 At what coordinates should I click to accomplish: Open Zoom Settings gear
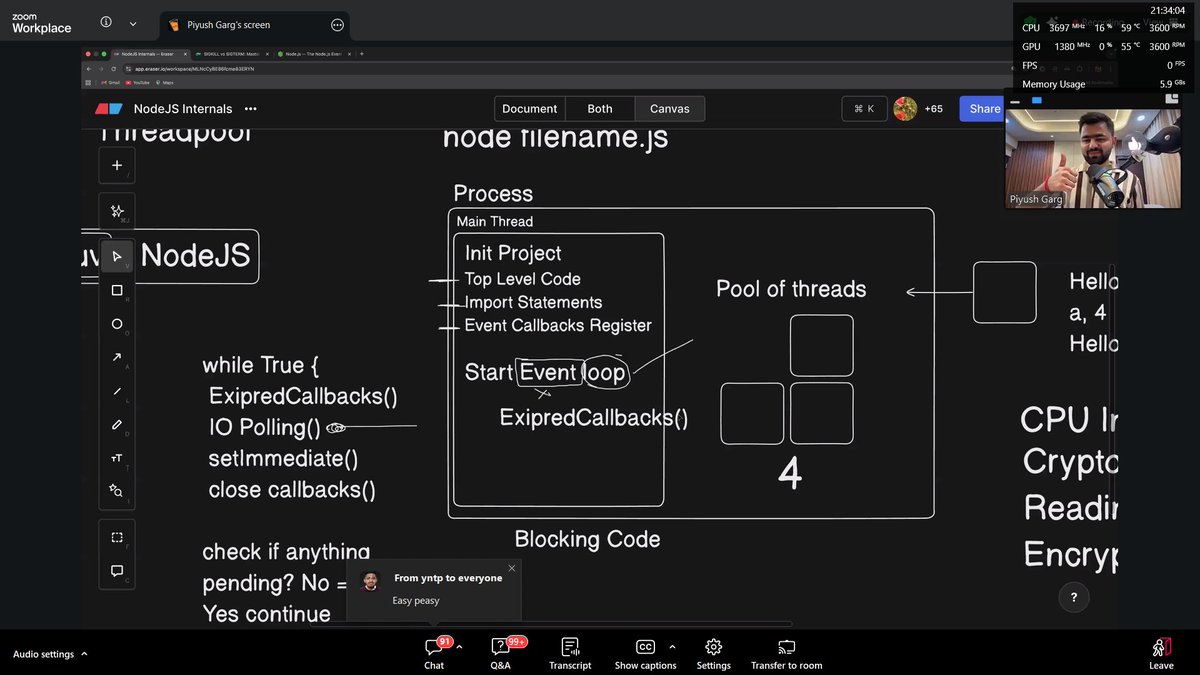714,654
